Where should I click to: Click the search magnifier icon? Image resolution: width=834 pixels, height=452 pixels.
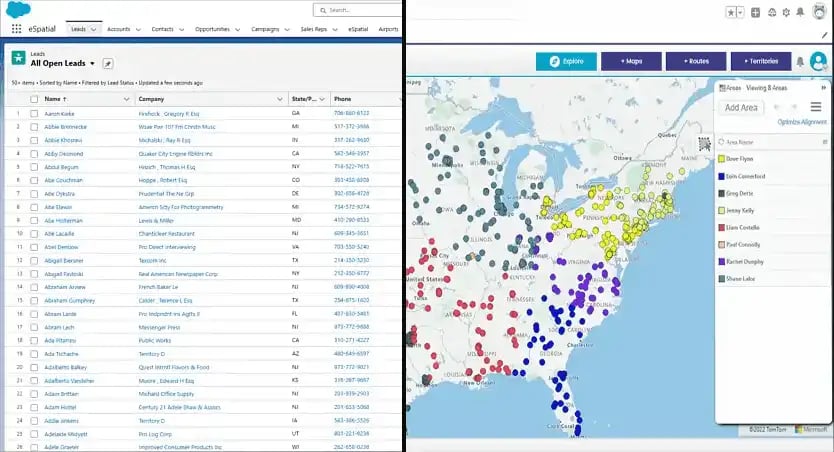(x=323, y=10)
